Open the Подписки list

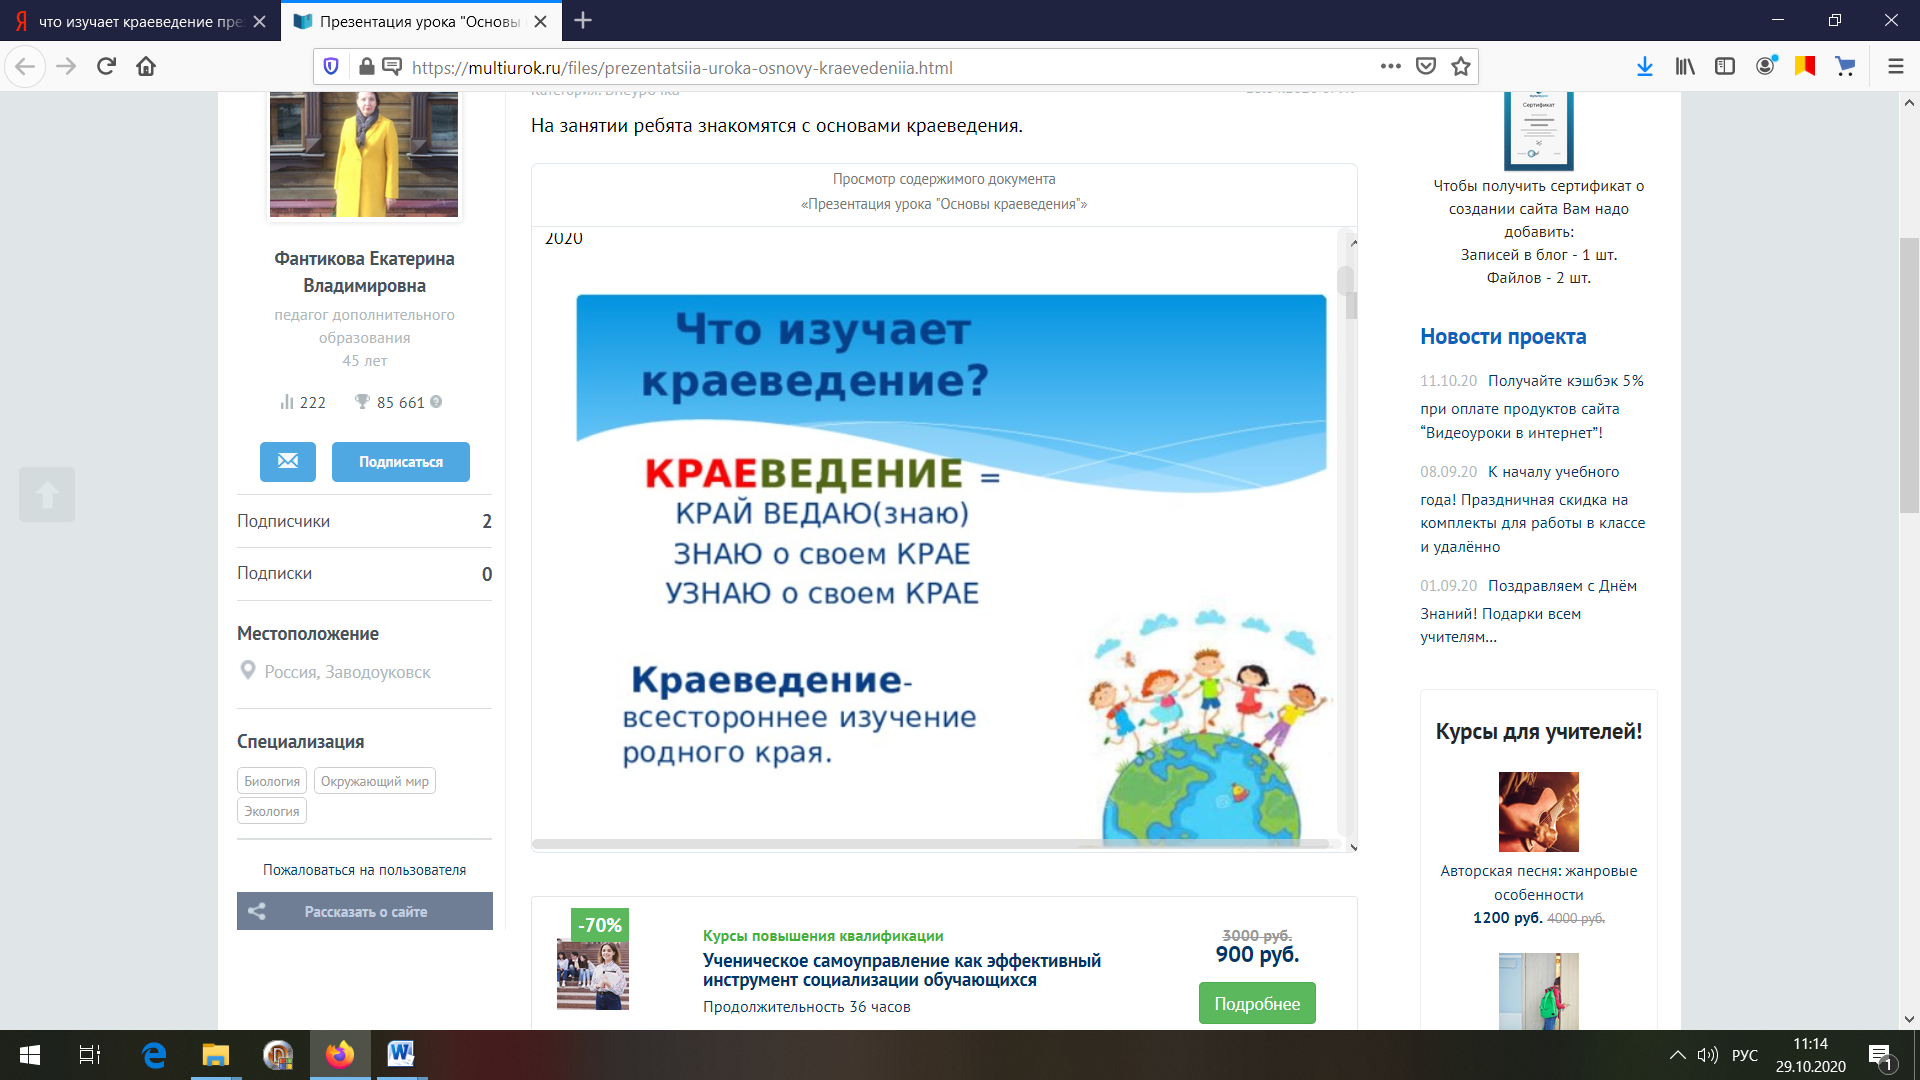coord(364,574)
